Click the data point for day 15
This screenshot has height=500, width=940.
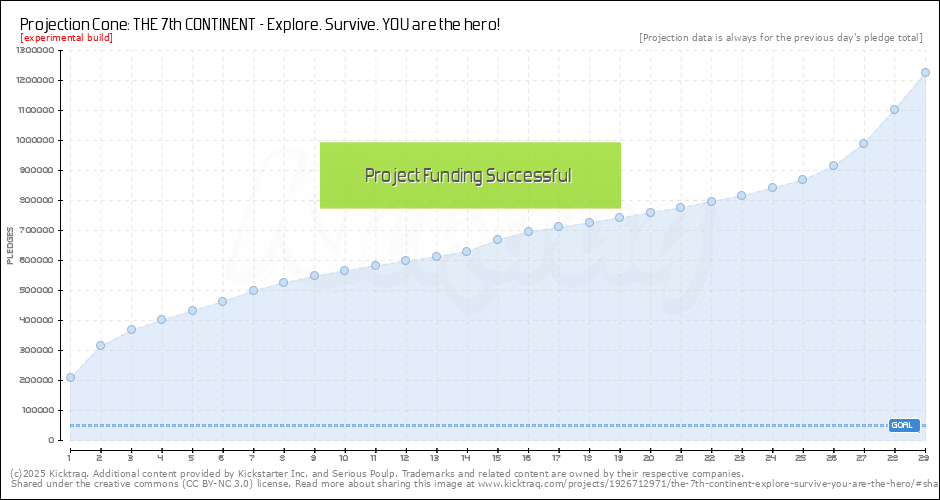coord(497,239)
